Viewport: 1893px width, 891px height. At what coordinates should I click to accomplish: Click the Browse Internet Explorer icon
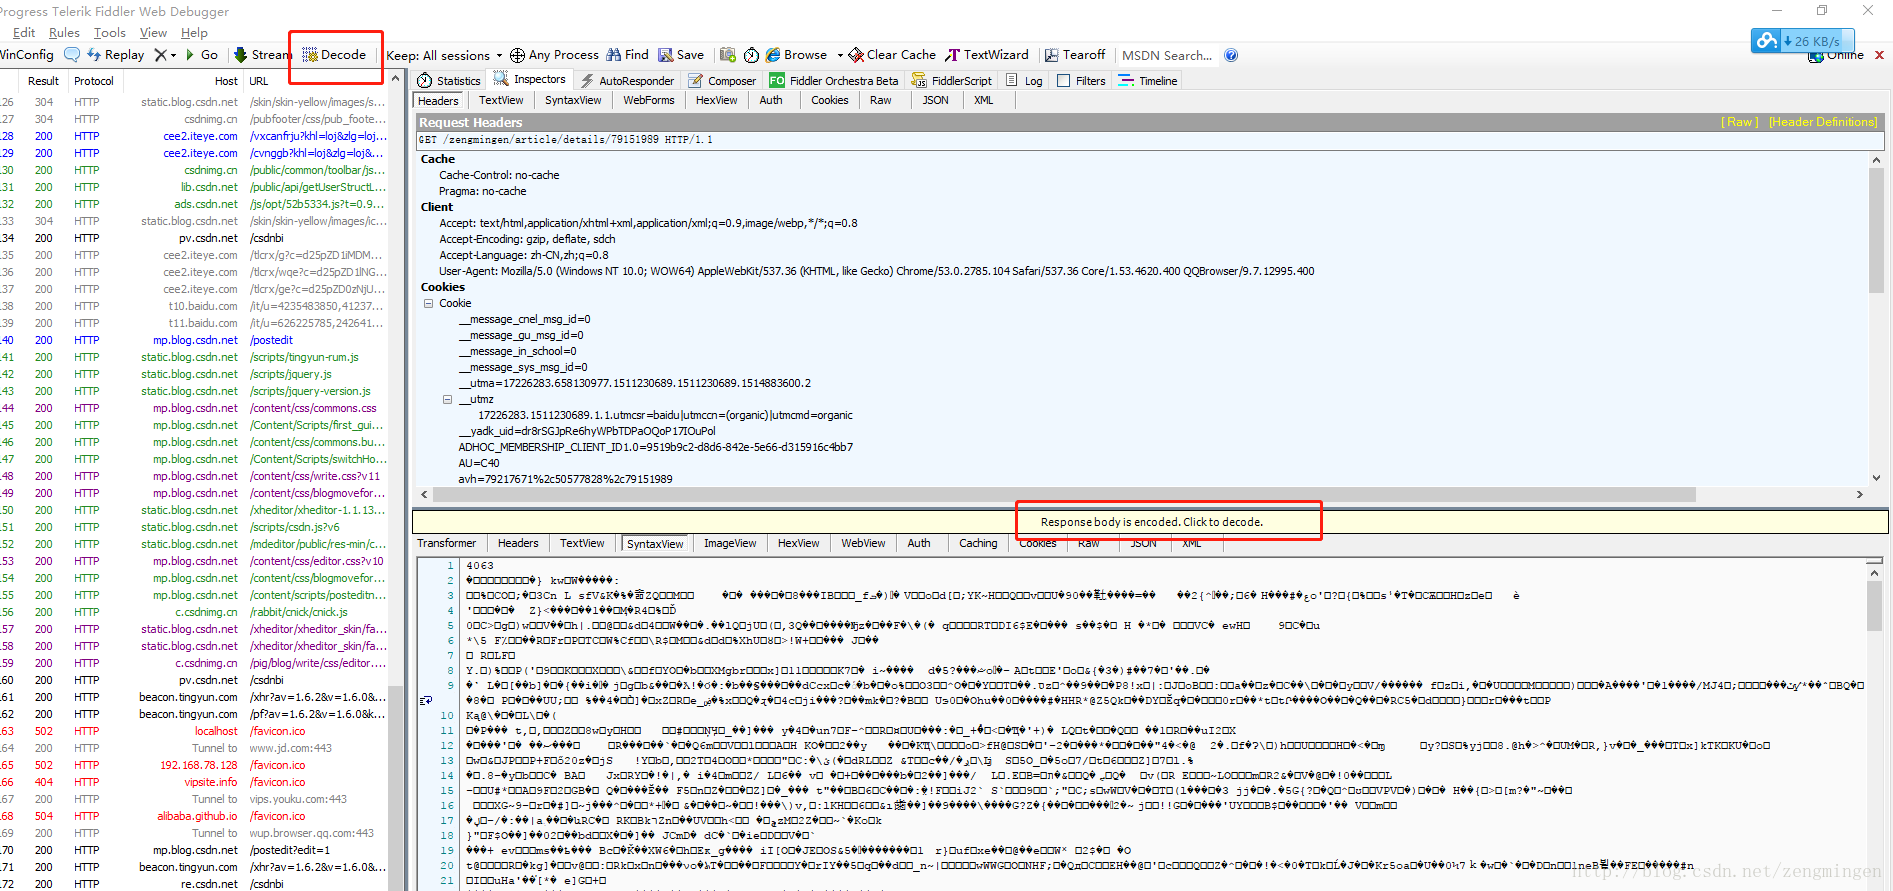pos(773,55)
